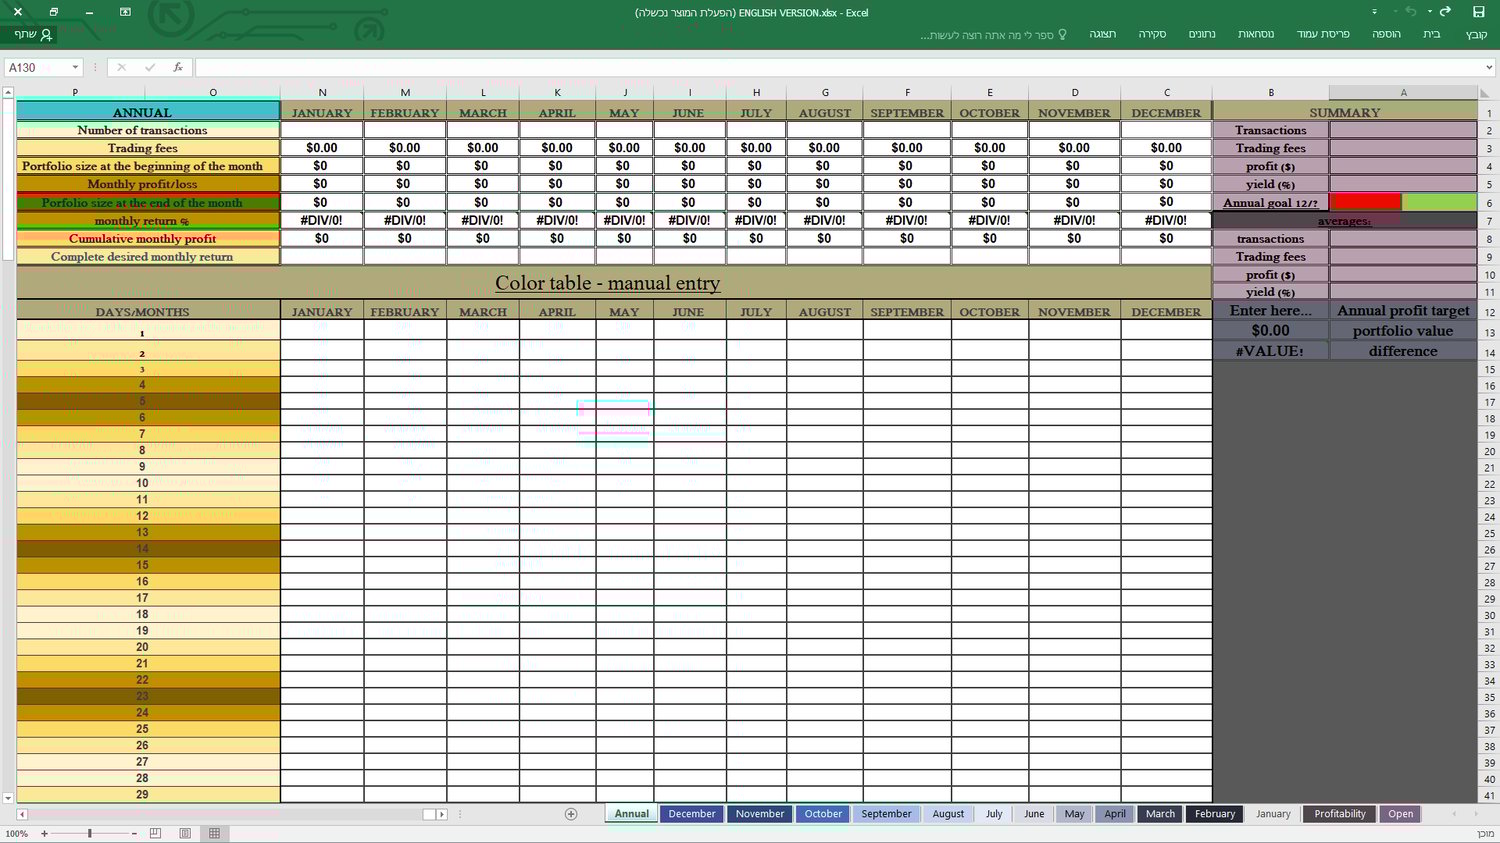
Task: Open the Page Layout (פריסת עמוד) tab
Action: pos(1323,34)
